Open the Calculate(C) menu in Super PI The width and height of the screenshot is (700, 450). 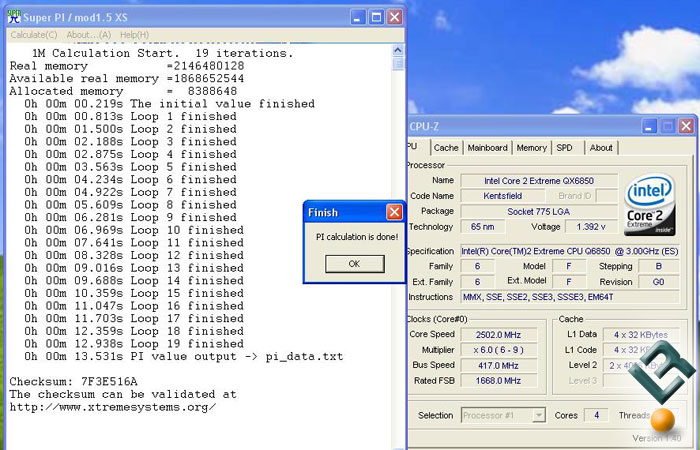click(34, 35)
